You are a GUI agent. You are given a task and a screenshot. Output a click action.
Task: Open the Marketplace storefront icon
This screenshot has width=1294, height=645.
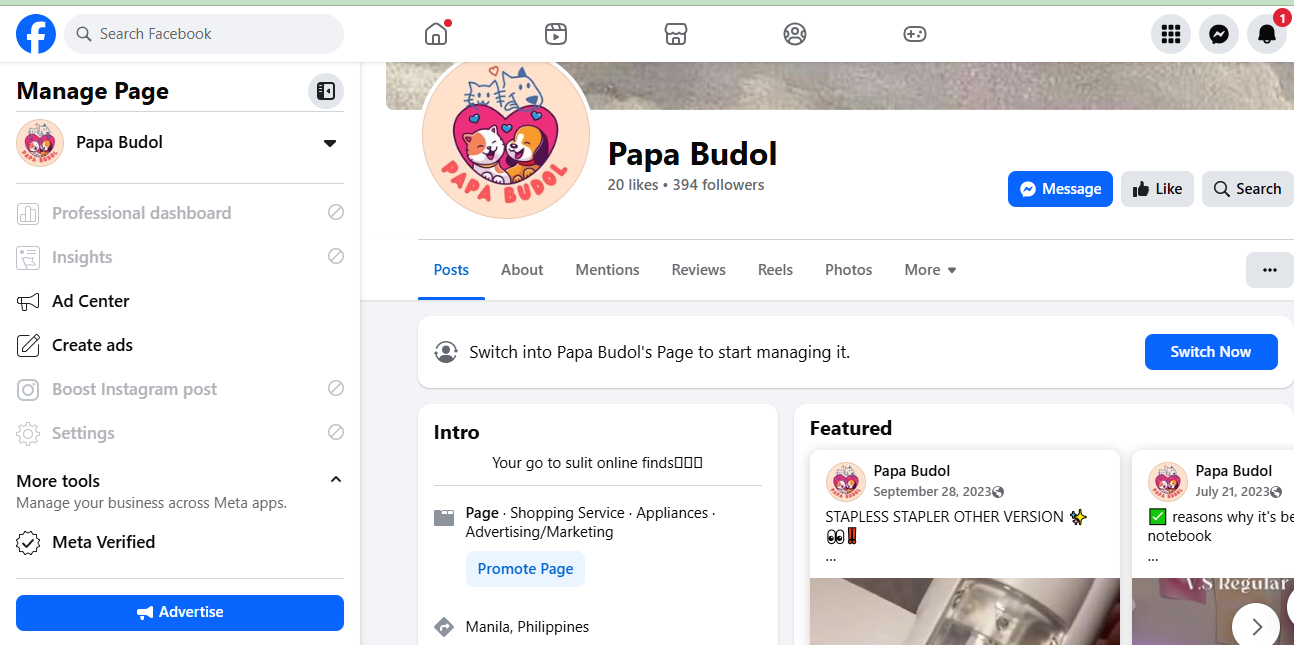tap(676, 34)
